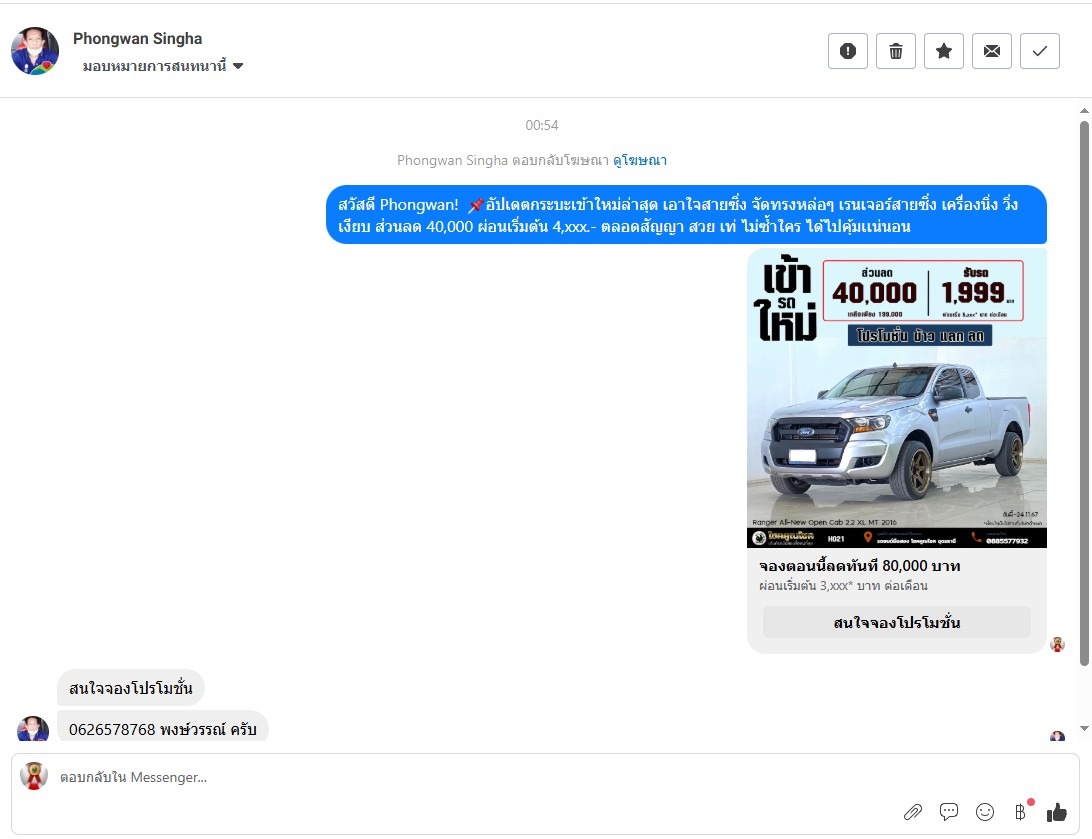Star this conversation as follow up
The image size is (1092, 839).
[944, 51]
